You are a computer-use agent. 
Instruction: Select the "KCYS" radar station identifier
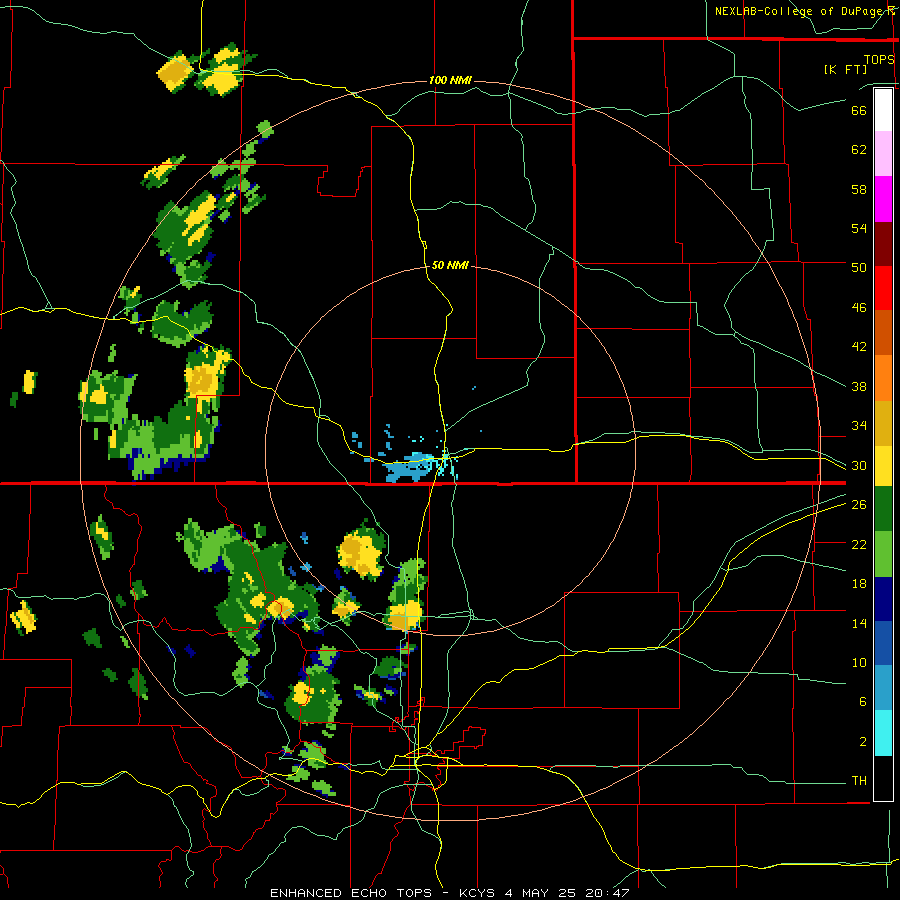(477, 893)
